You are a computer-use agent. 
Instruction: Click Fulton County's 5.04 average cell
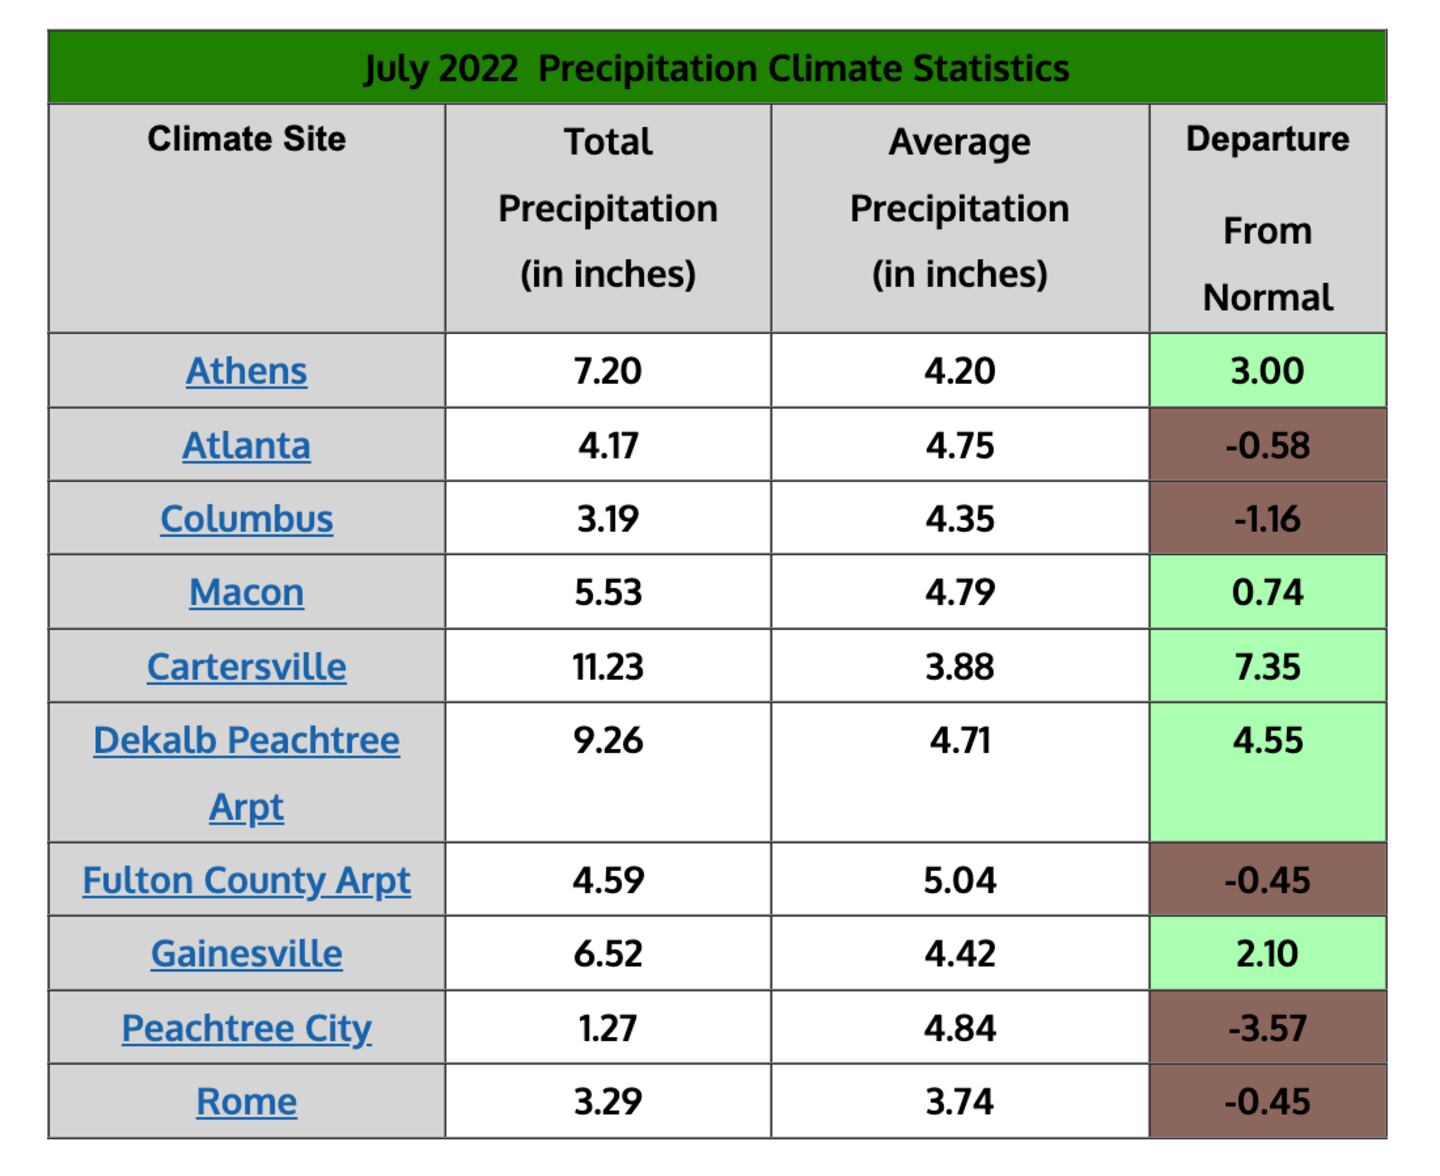pyautogui.click(x=959, y=880)
